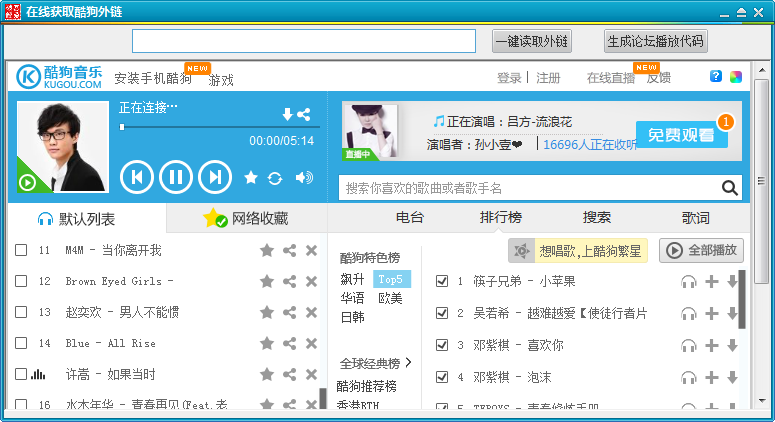Share the currently playing song
Image resolution: width=775 pixels, height=422 pixels.
pyautogui.click(x=303, y=115)
